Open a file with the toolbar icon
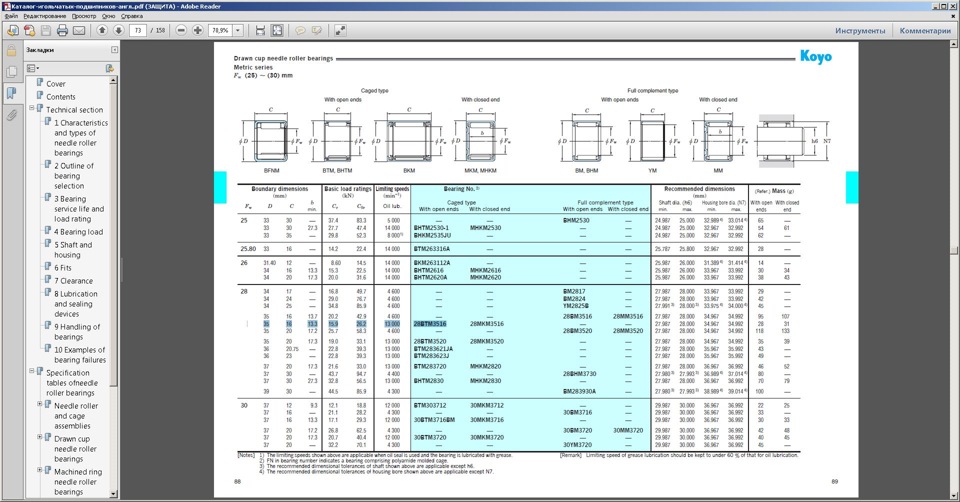This screenshot has width=960, height=502. tap(12, 30)
